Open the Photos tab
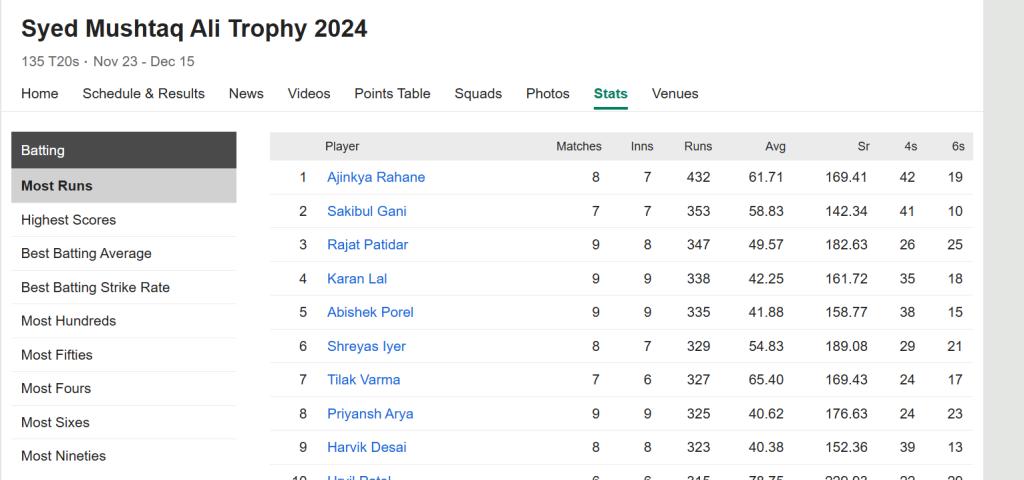The image size is (1024, 480). tap(548, 93)
